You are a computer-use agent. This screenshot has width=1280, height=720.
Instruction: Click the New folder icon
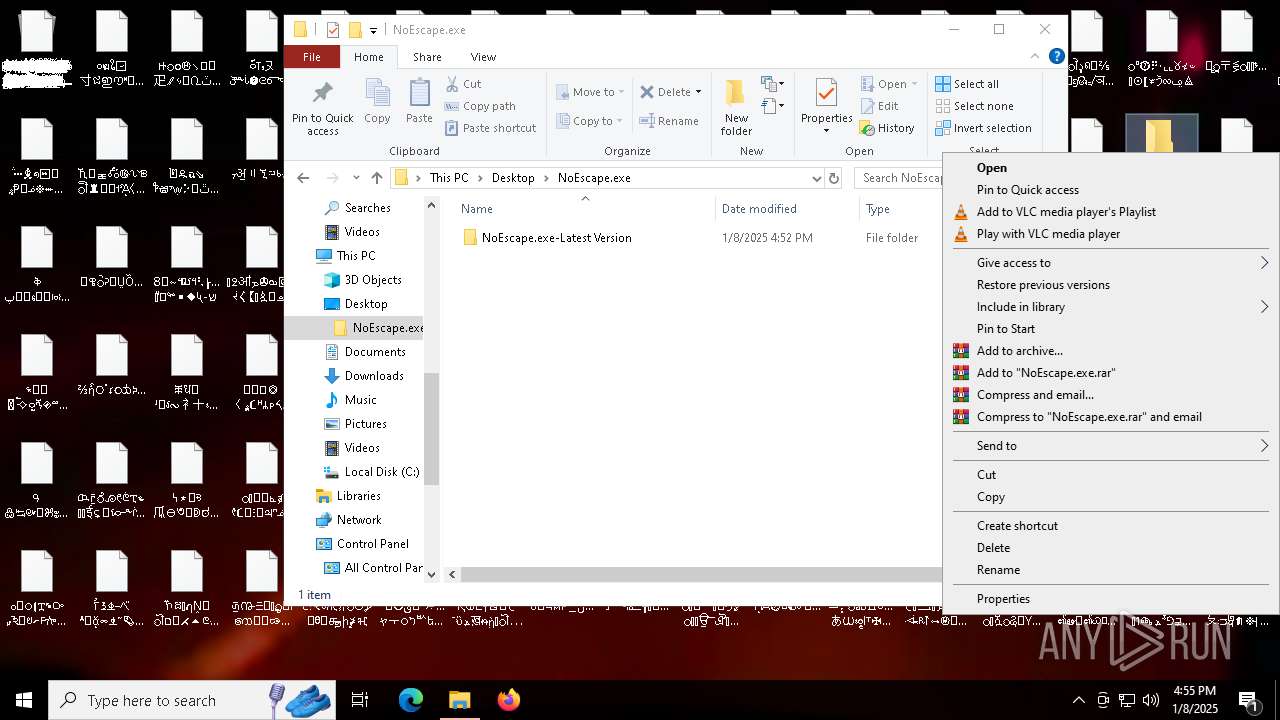tap(736, 108)
